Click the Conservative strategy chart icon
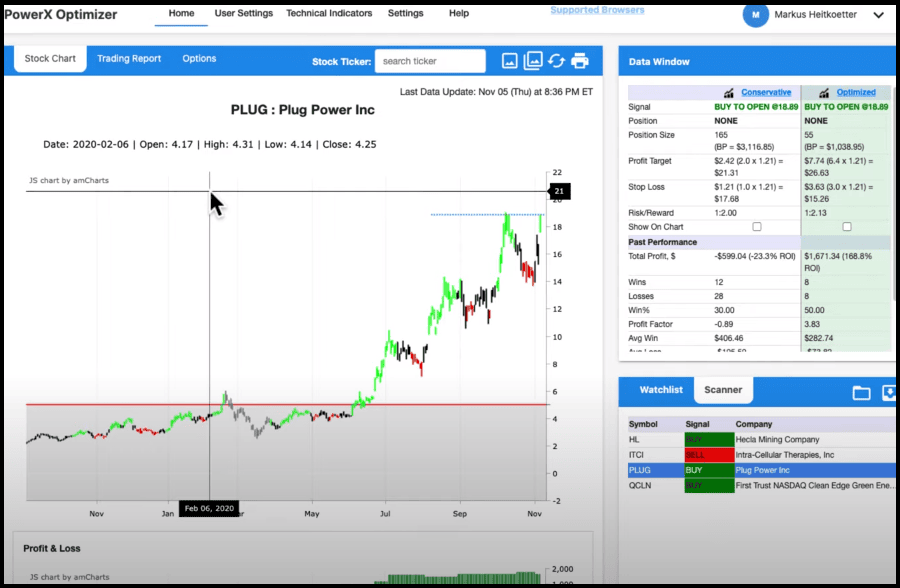900x588 pixels. tap(728, 92)
